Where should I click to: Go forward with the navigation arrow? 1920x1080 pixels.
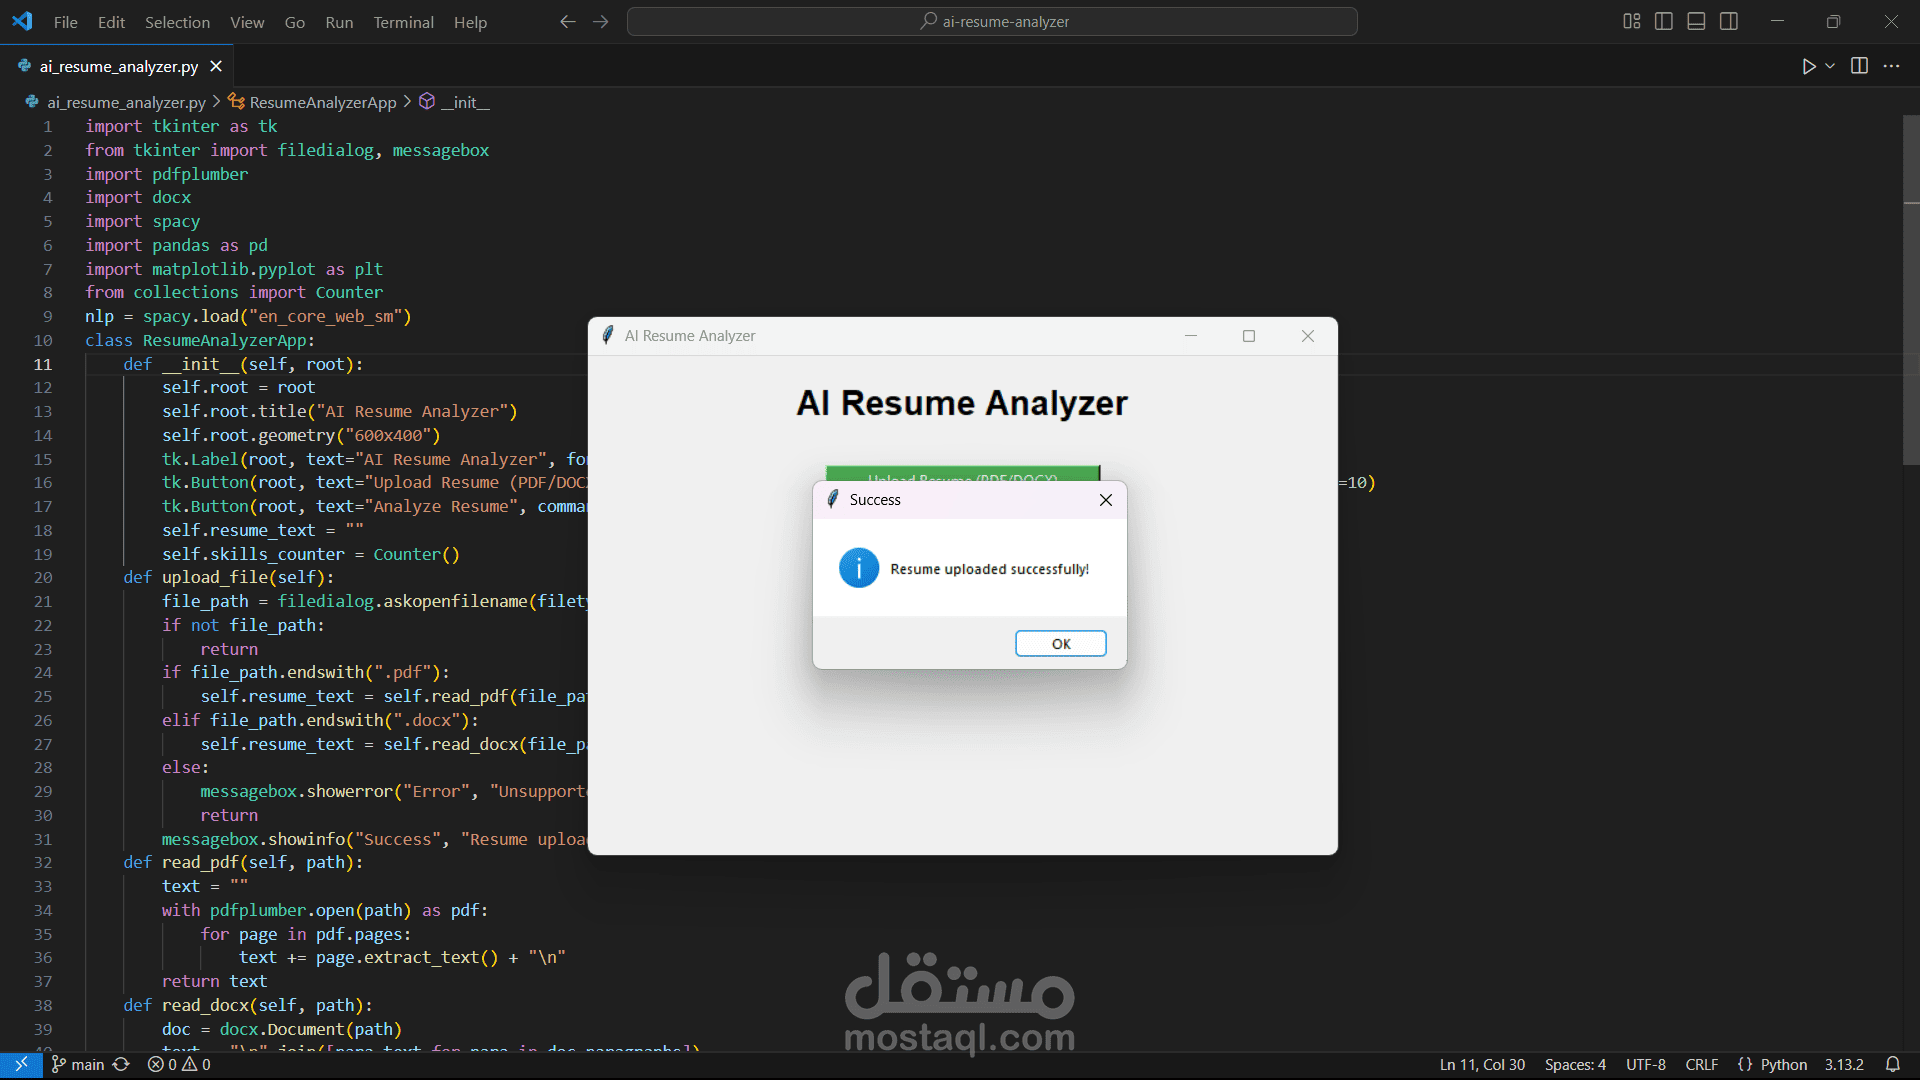click(x=601, y=21)
